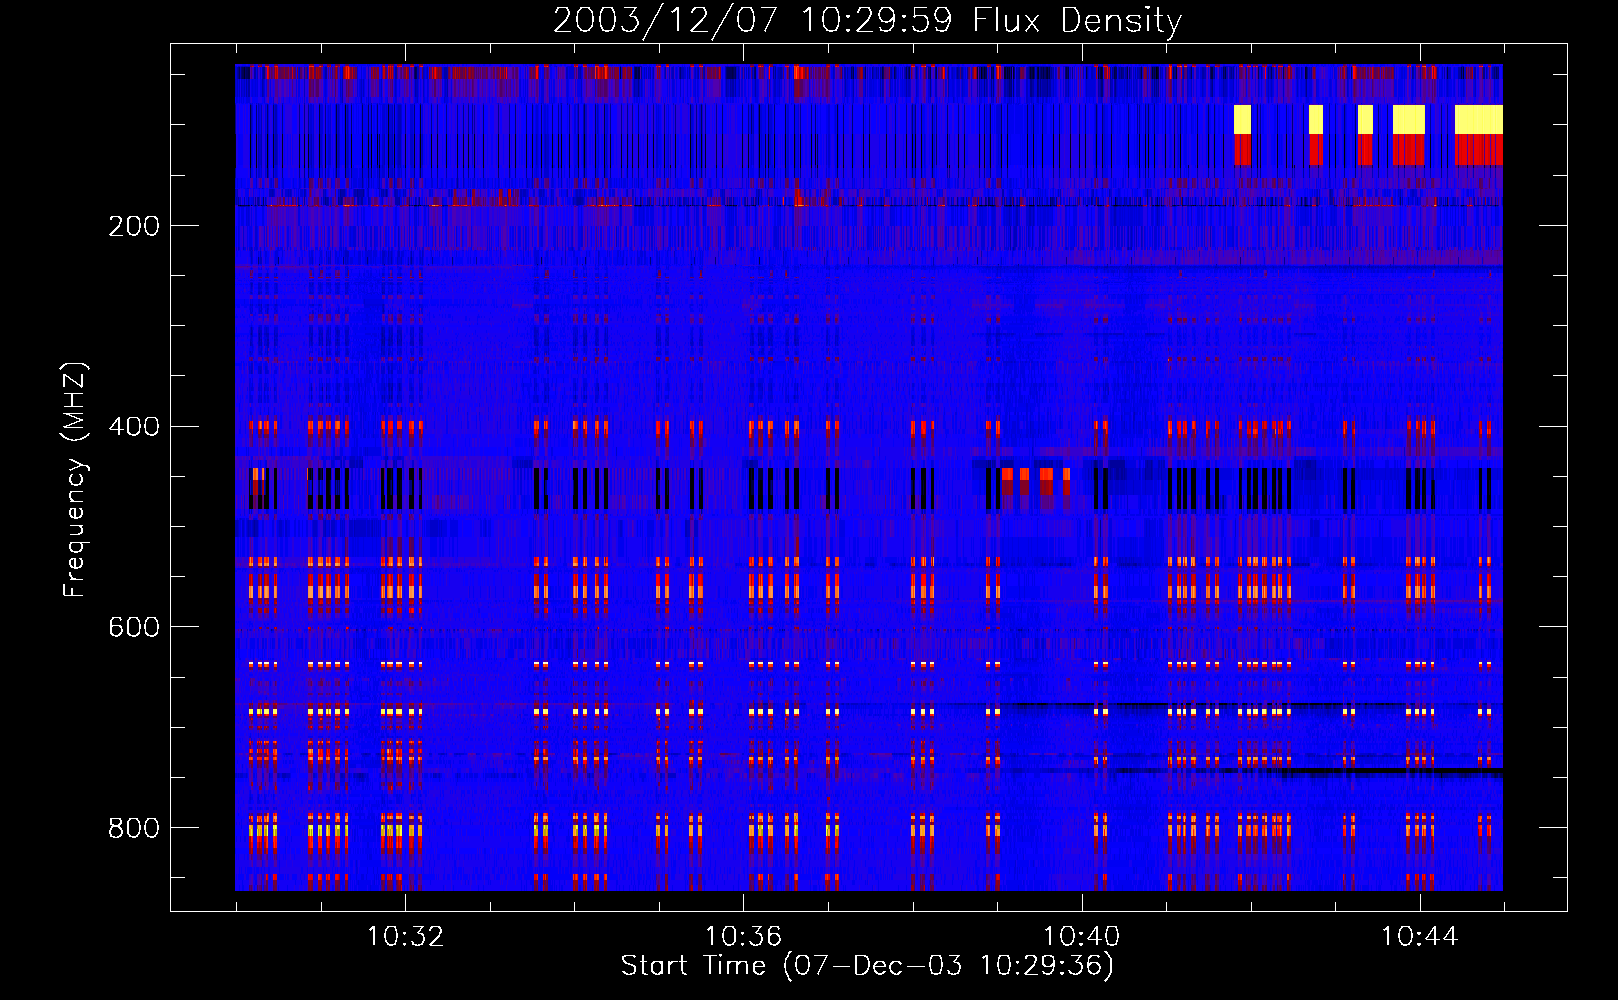Click the 800 frequency tick label

pyautogui.click(x=134, y=828)
